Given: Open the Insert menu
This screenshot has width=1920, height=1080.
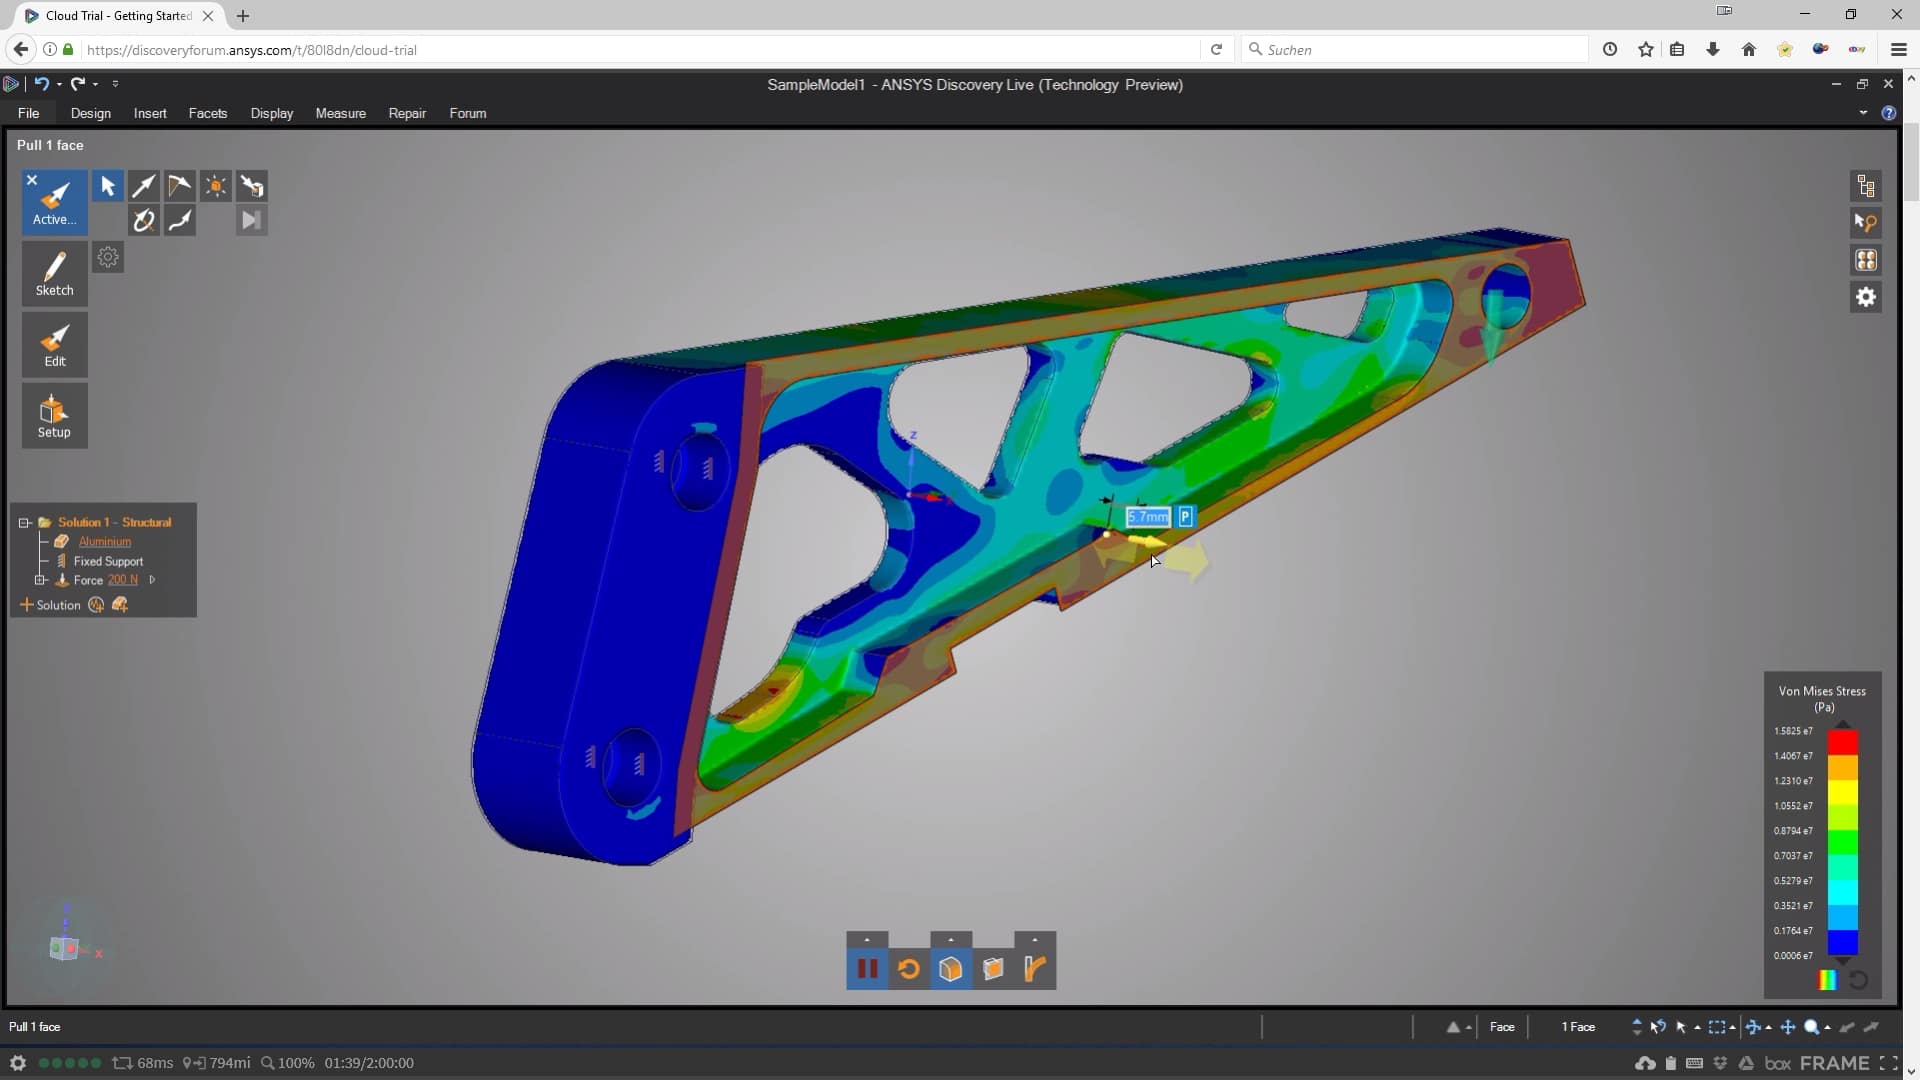Looking at the screenshot, I should pos(150,113).
